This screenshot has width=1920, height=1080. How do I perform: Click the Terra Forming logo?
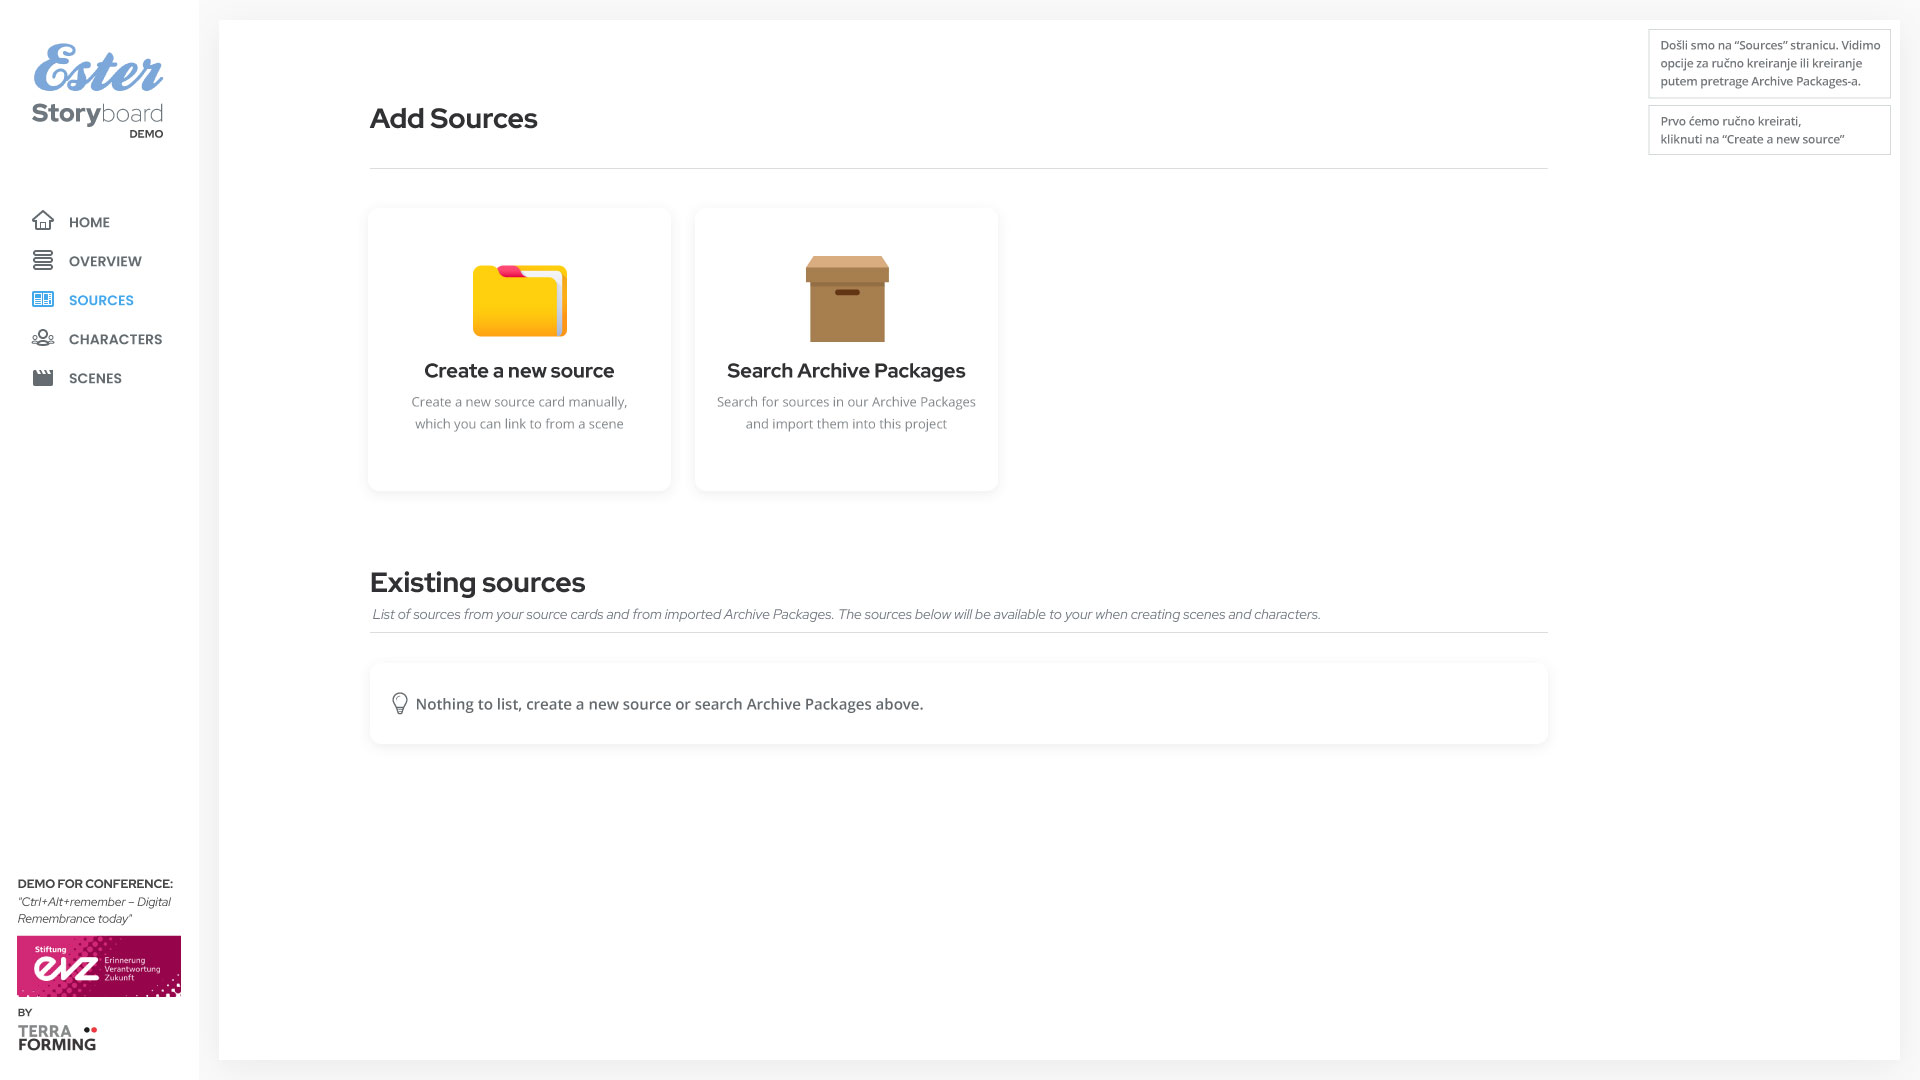click(57, 1037)
